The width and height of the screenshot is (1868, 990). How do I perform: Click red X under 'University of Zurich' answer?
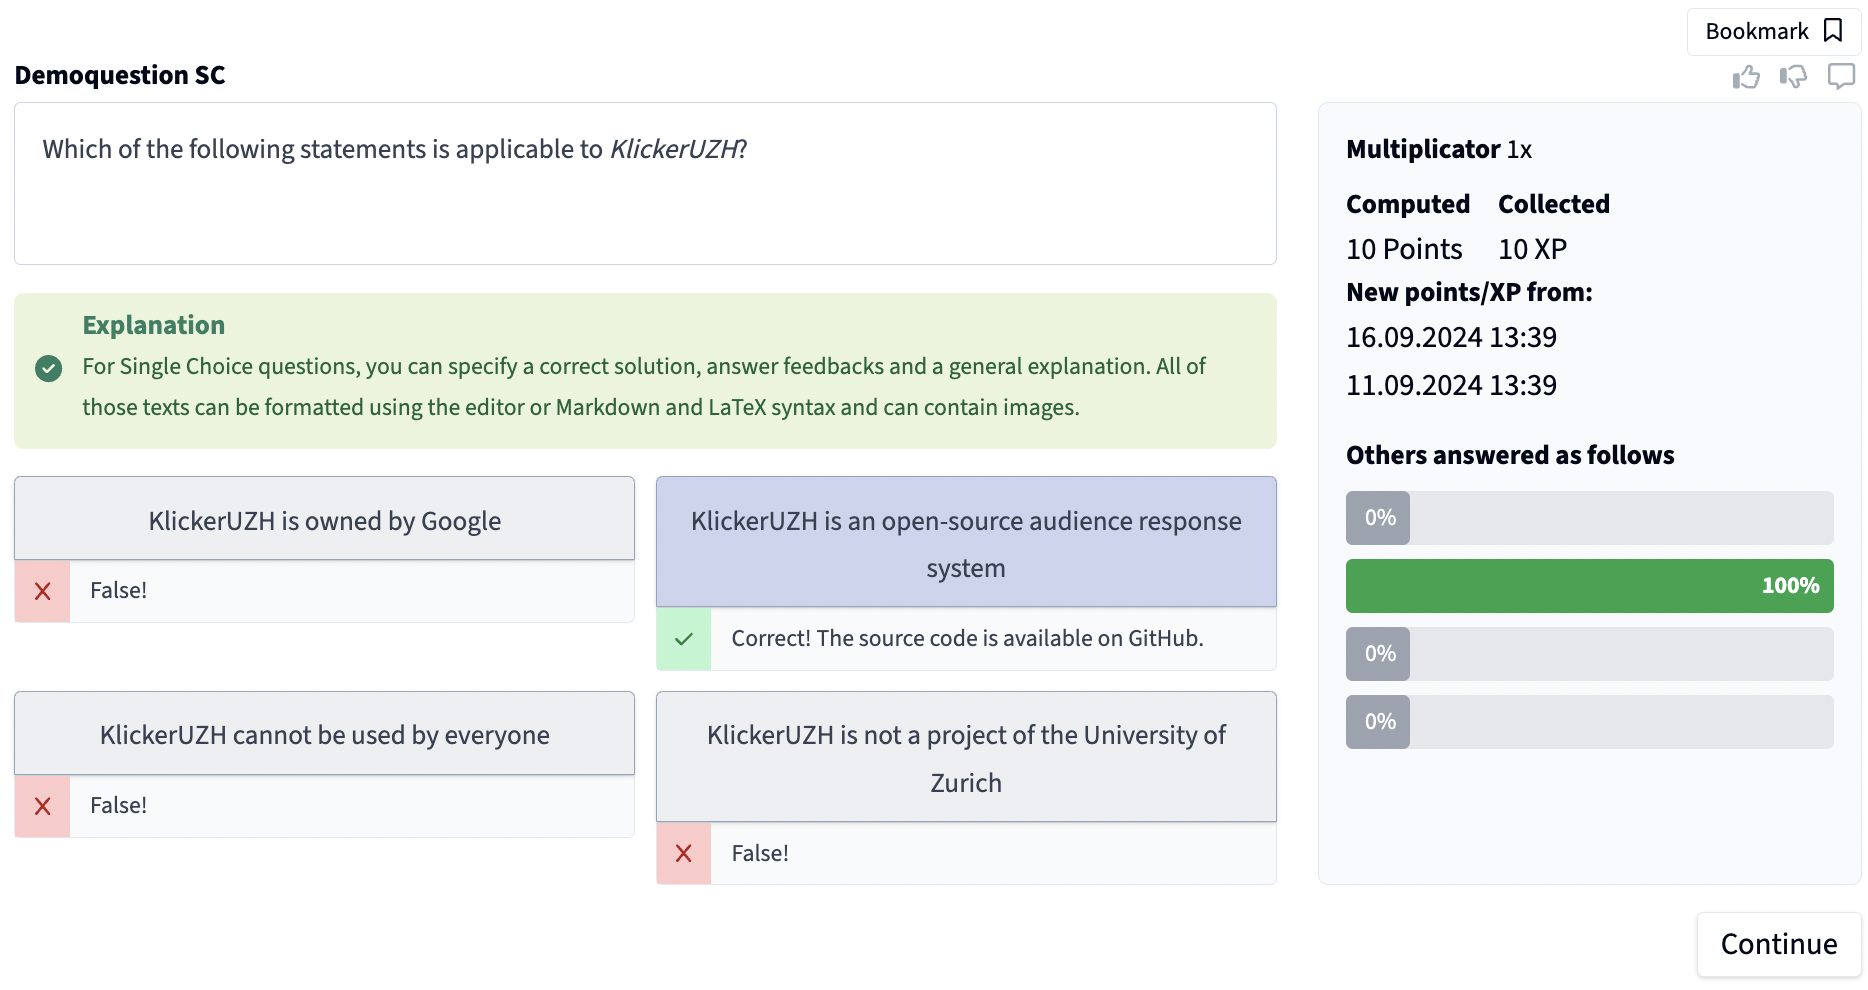pos(684,854)
